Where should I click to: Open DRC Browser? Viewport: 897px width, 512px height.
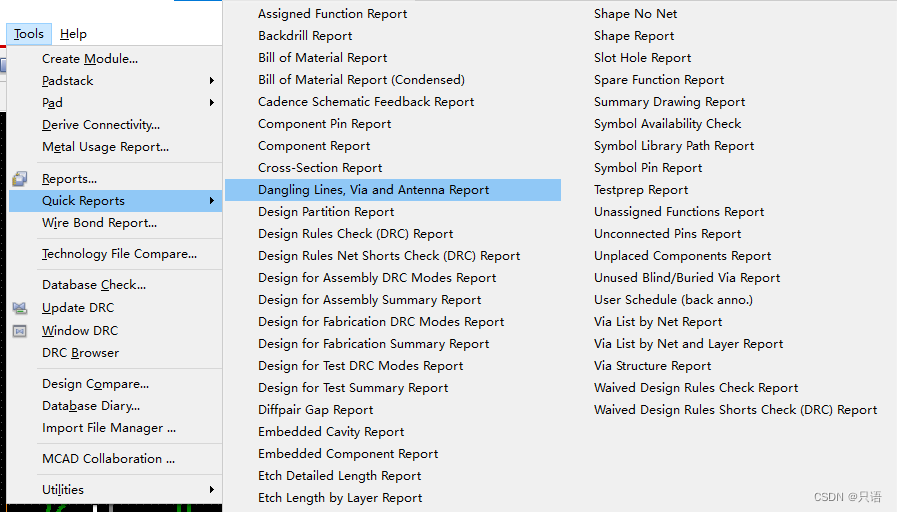point(80,353)
